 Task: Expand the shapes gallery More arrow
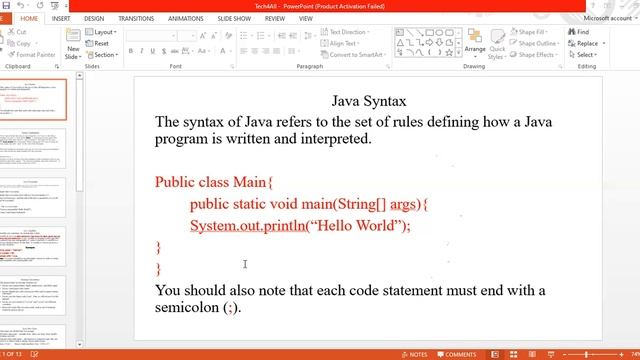pyautogui.click(x=458, y=52)
